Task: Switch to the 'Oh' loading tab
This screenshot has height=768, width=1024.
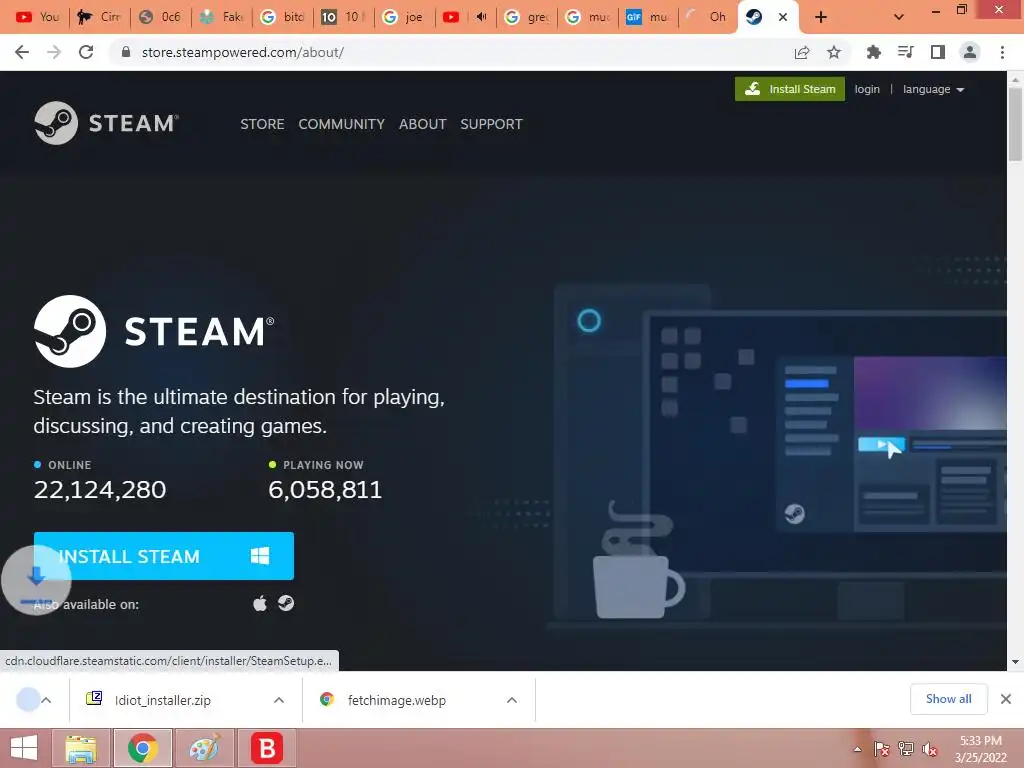Action: 708,17
